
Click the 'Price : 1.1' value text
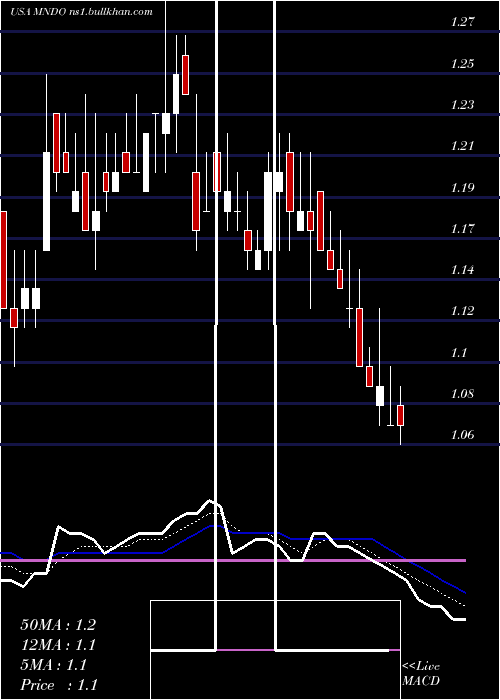point(59,685)
